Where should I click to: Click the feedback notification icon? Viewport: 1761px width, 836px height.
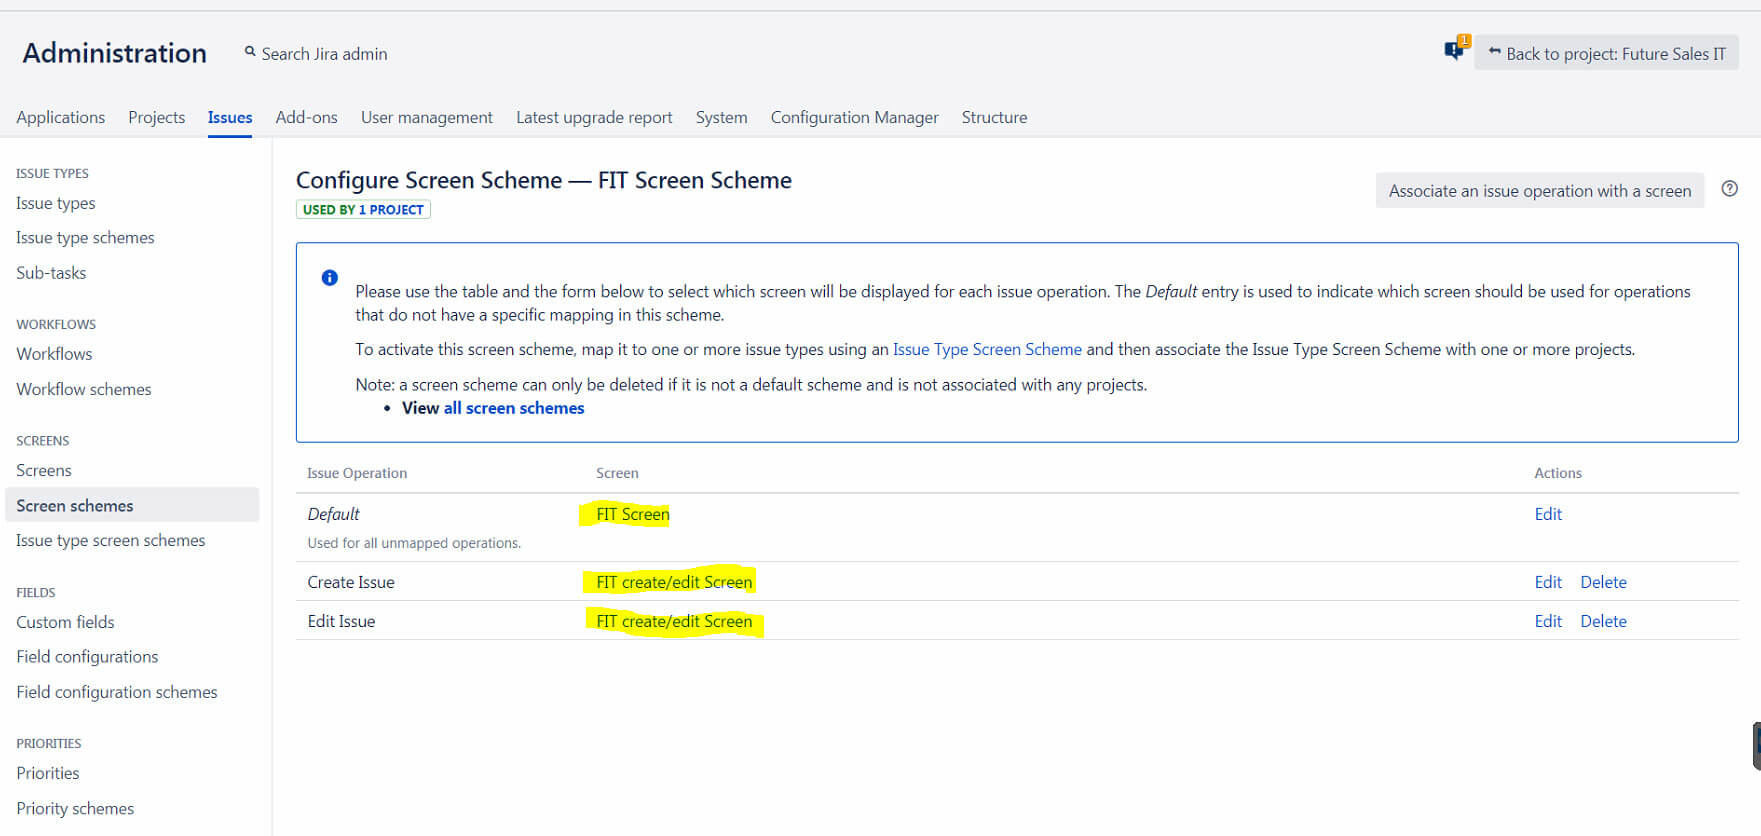(x=1455, y=50)
